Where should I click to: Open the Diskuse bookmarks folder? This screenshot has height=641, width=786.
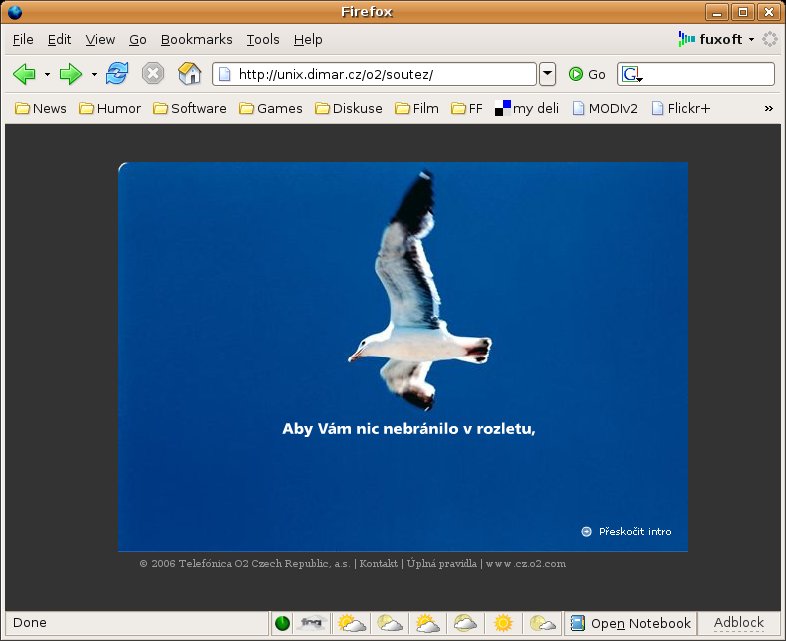[348, 108]
